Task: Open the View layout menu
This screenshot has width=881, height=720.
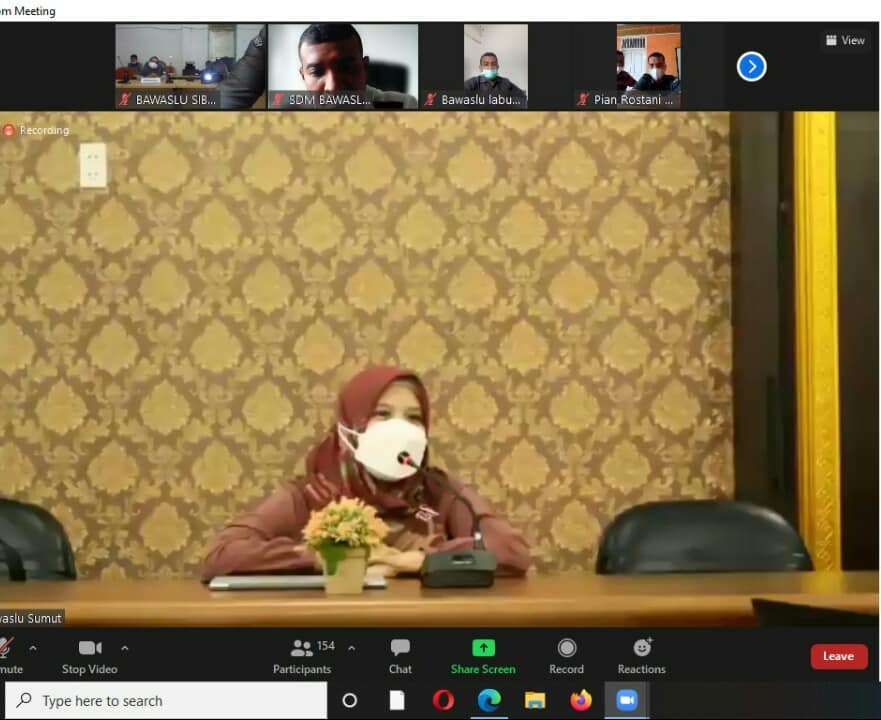Action: click(845, 40)
